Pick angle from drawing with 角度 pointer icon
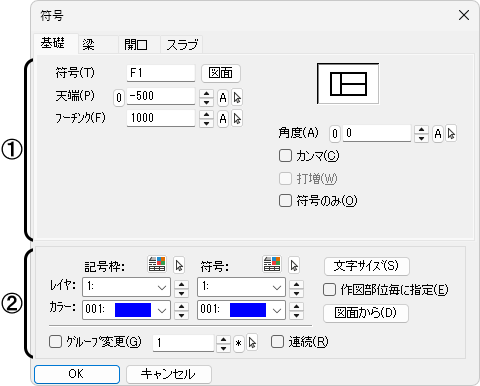The height and width of the screenshot is (386, 480). coord(451,134)
